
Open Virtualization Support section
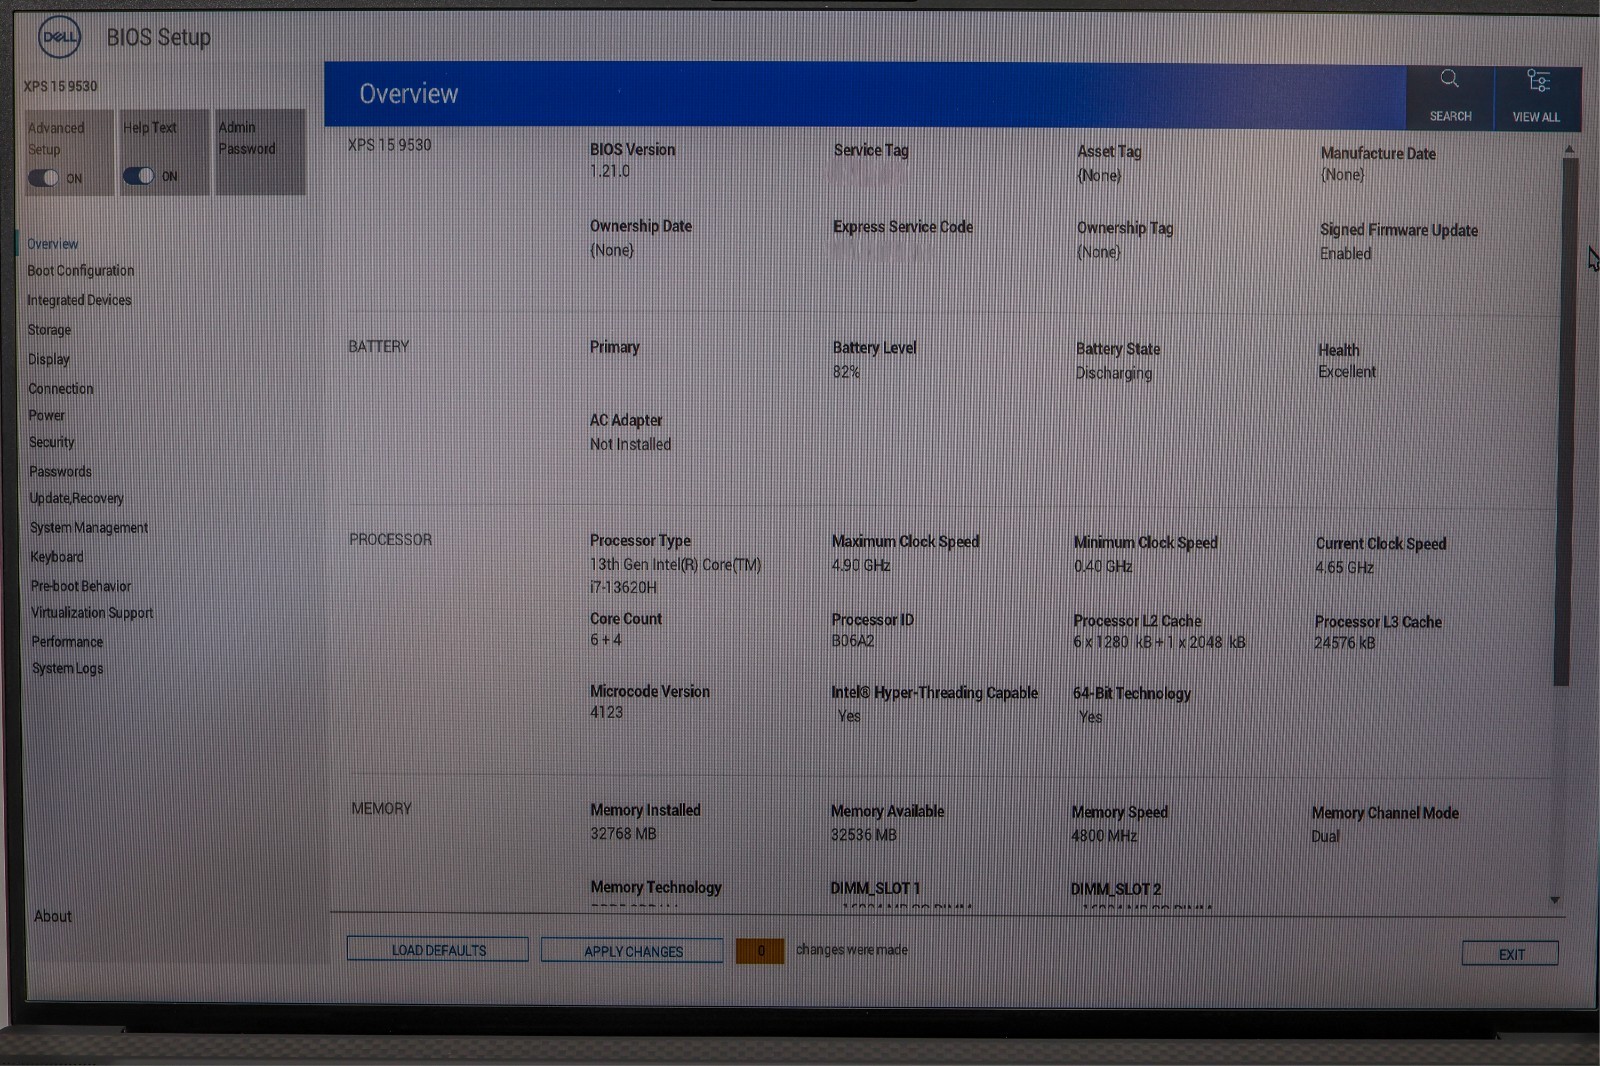tap(92, 613)
